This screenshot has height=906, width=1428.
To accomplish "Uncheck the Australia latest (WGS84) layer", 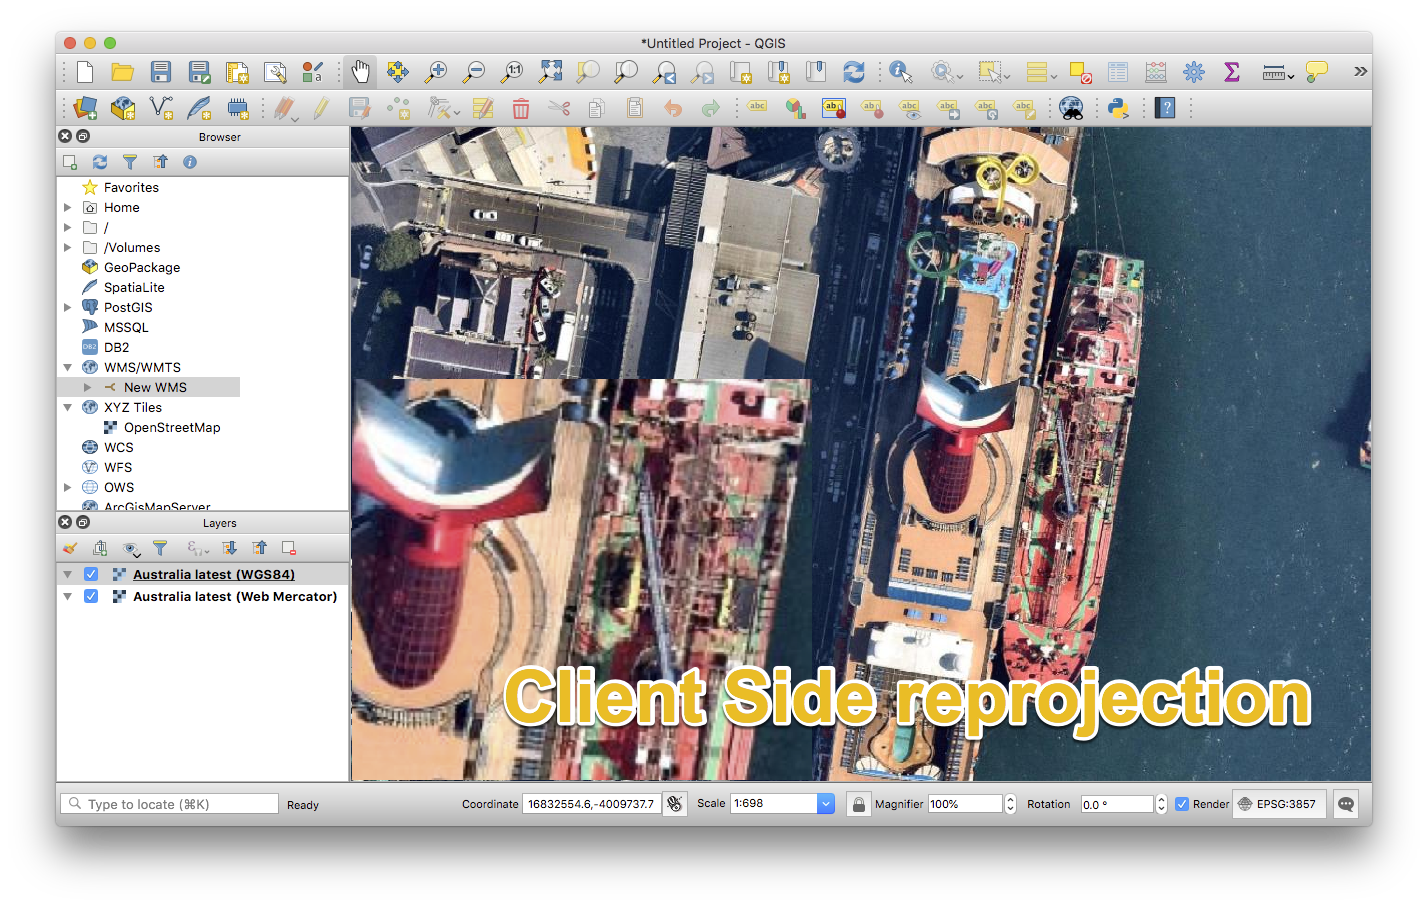I will coord(91,574).
